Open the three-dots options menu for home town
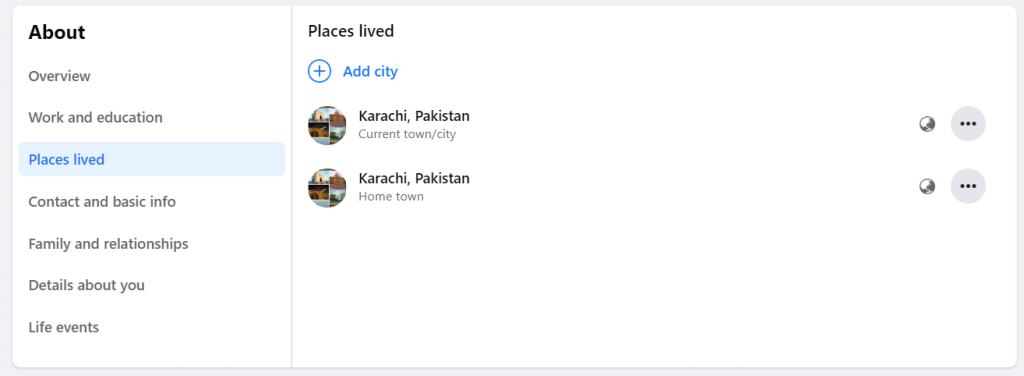 [x=968, y=187]
